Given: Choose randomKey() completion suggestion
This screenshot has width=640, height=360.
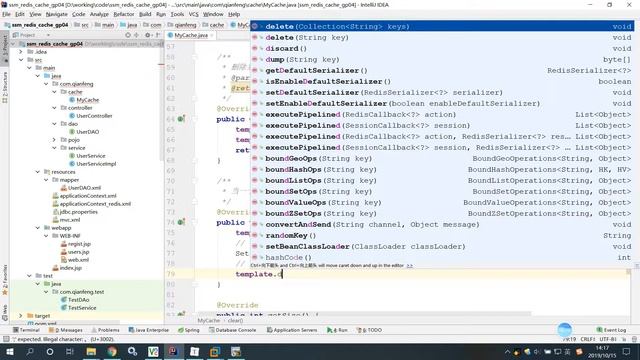Looking at the screenshot, I should [x=442, y=236].
